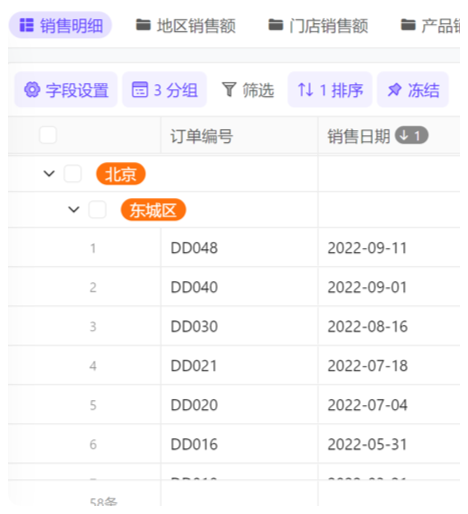Click the folder icon beside 地区销售额
The image size is (468, 514).
143,25
